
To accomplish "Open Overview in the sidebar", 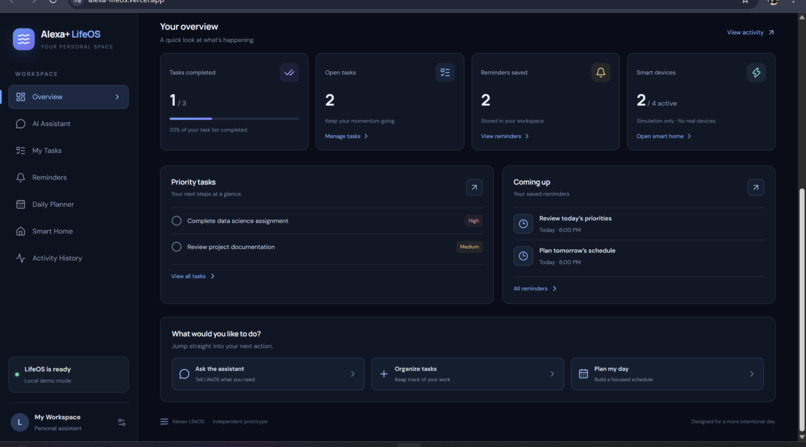I will coord(68,97).
